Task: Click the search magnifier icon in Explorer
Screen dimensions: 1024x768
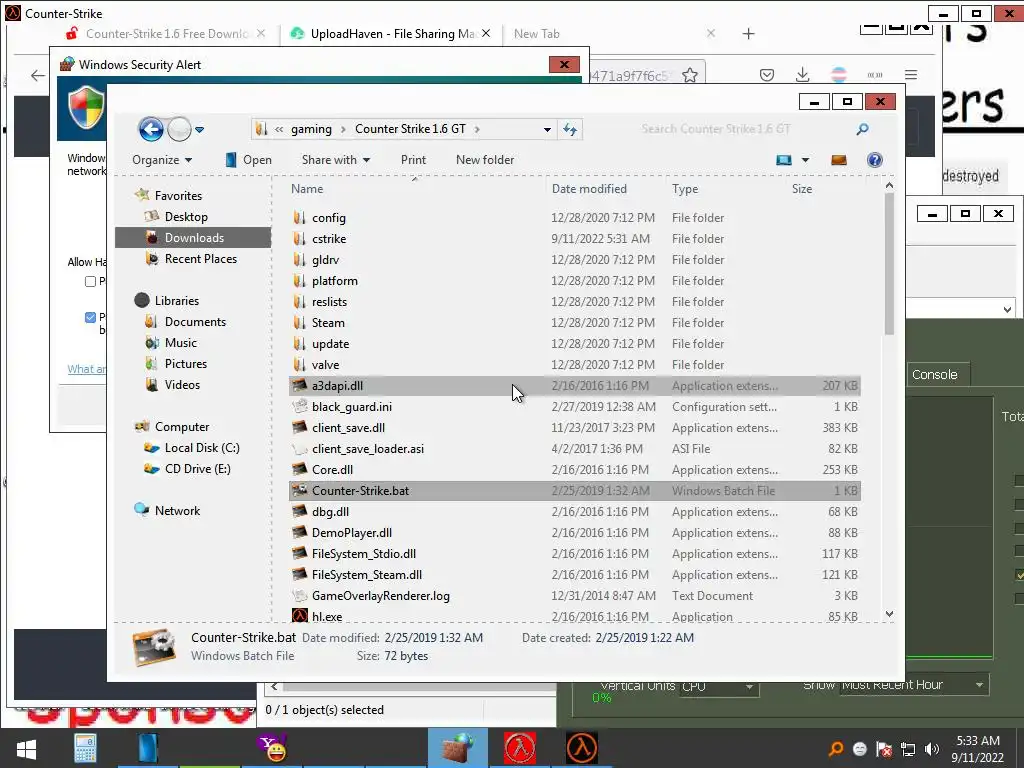Action: tap(863, 129)
